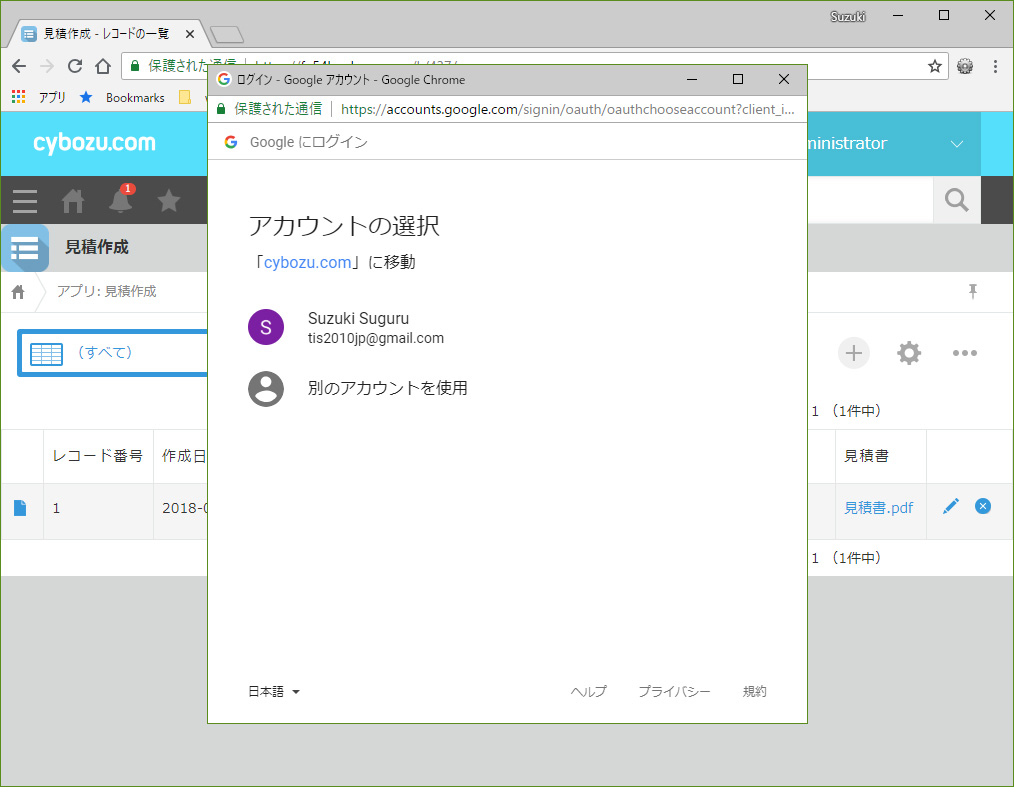Minimize the Google login popup window

(692, 80)
